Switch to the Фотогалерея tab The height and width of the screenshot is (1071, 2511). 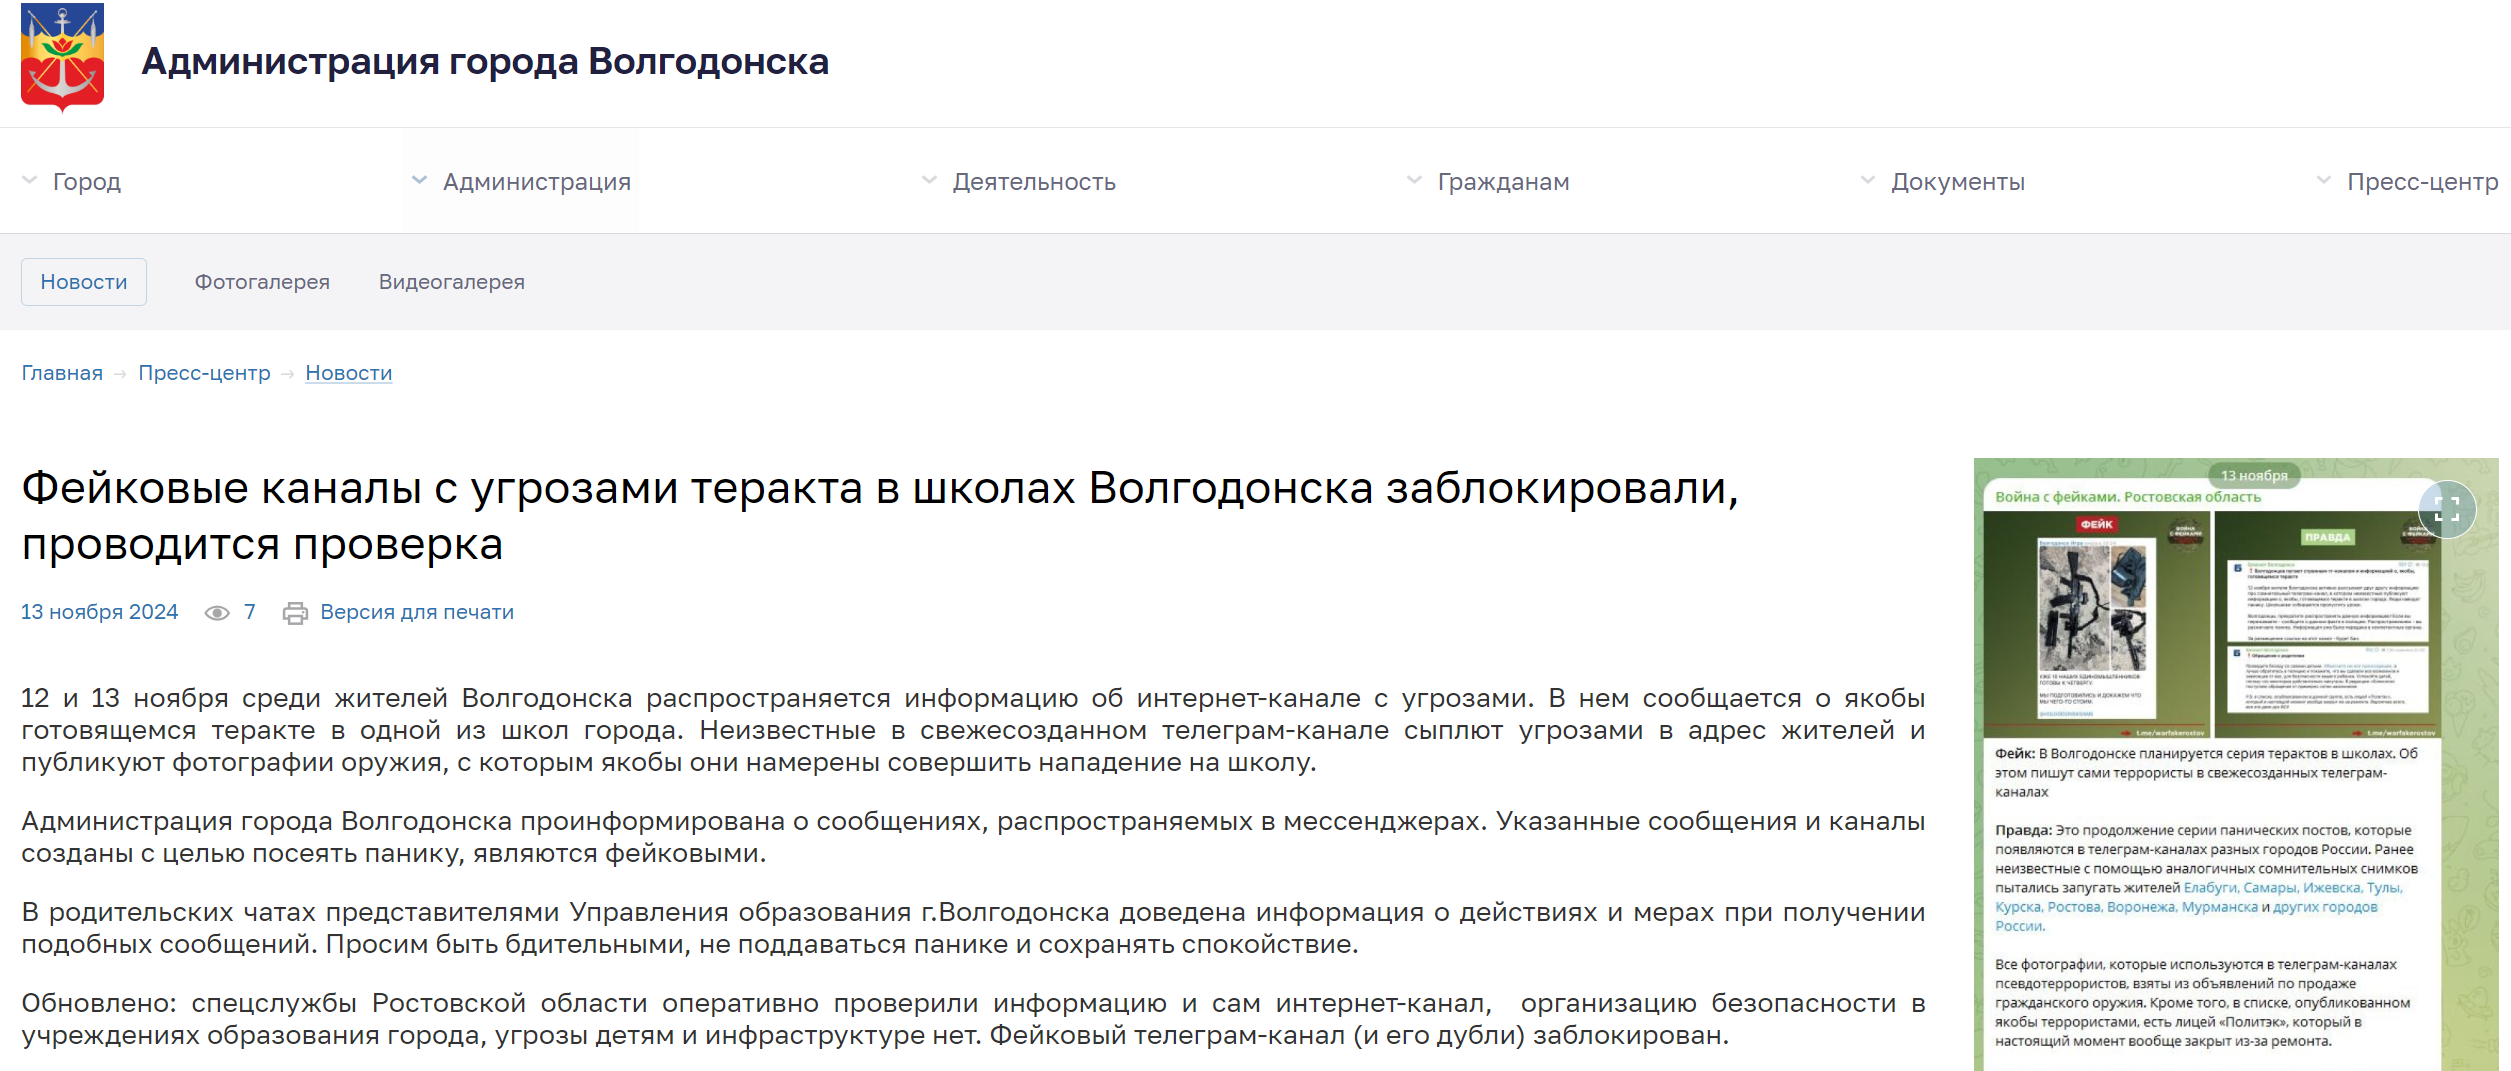[262, 282]
